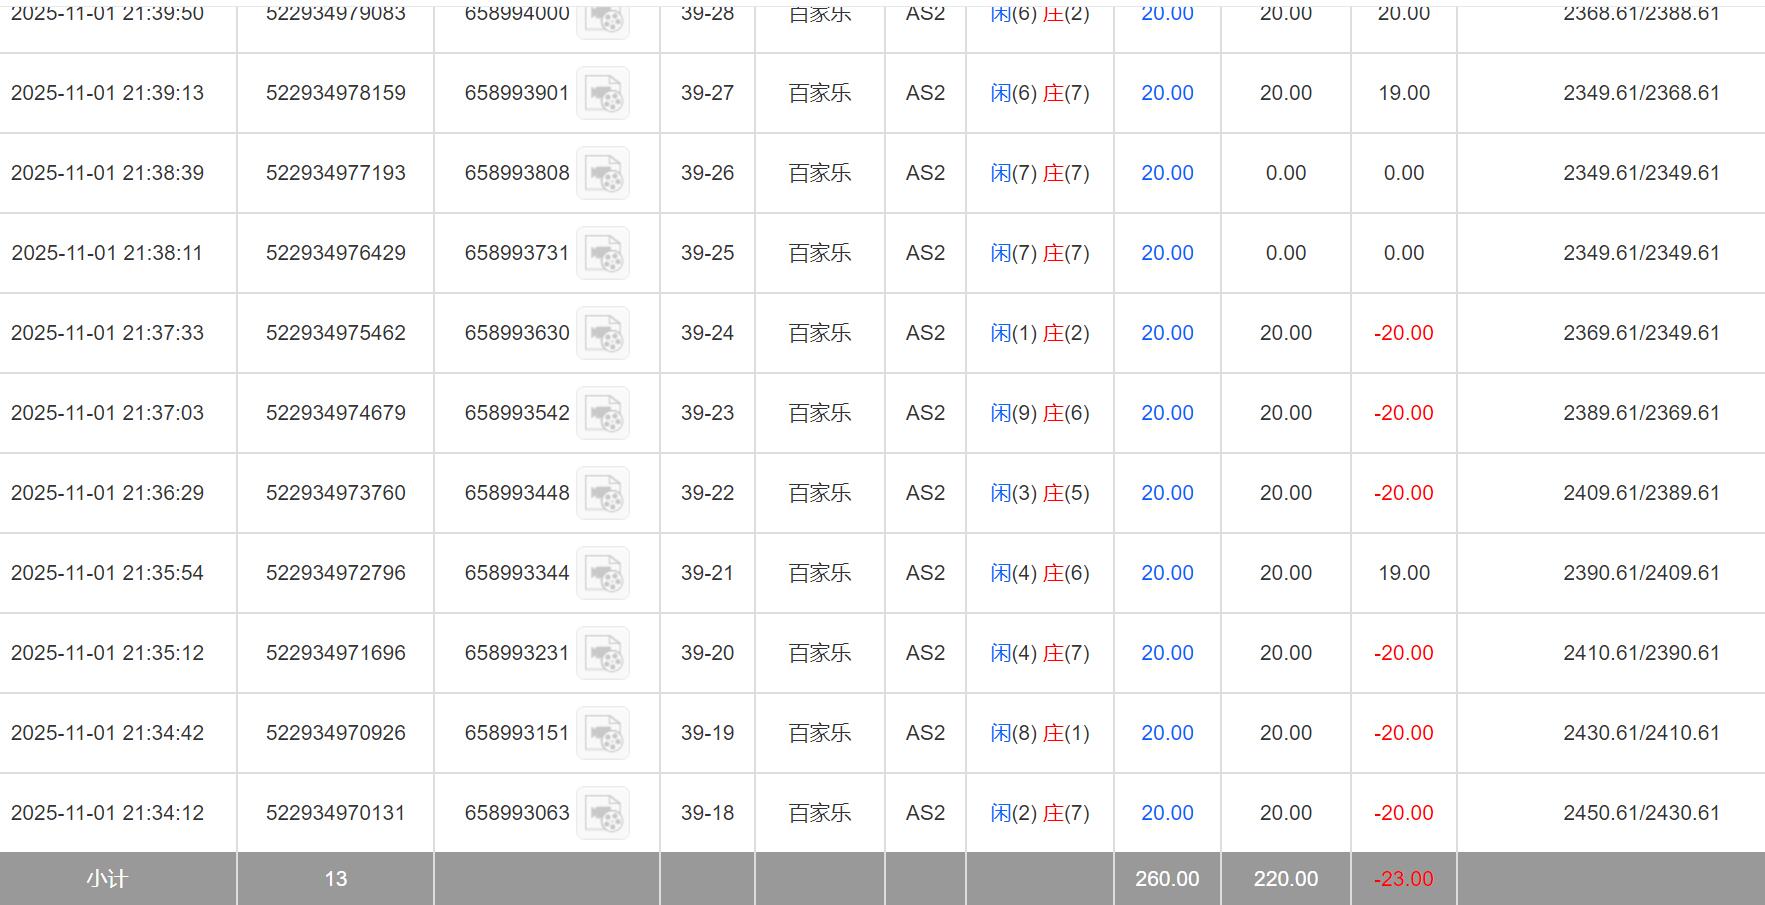Open video replay for game 658993808
The width and height of the screenshot is (1765, 905).
(603, 173)
